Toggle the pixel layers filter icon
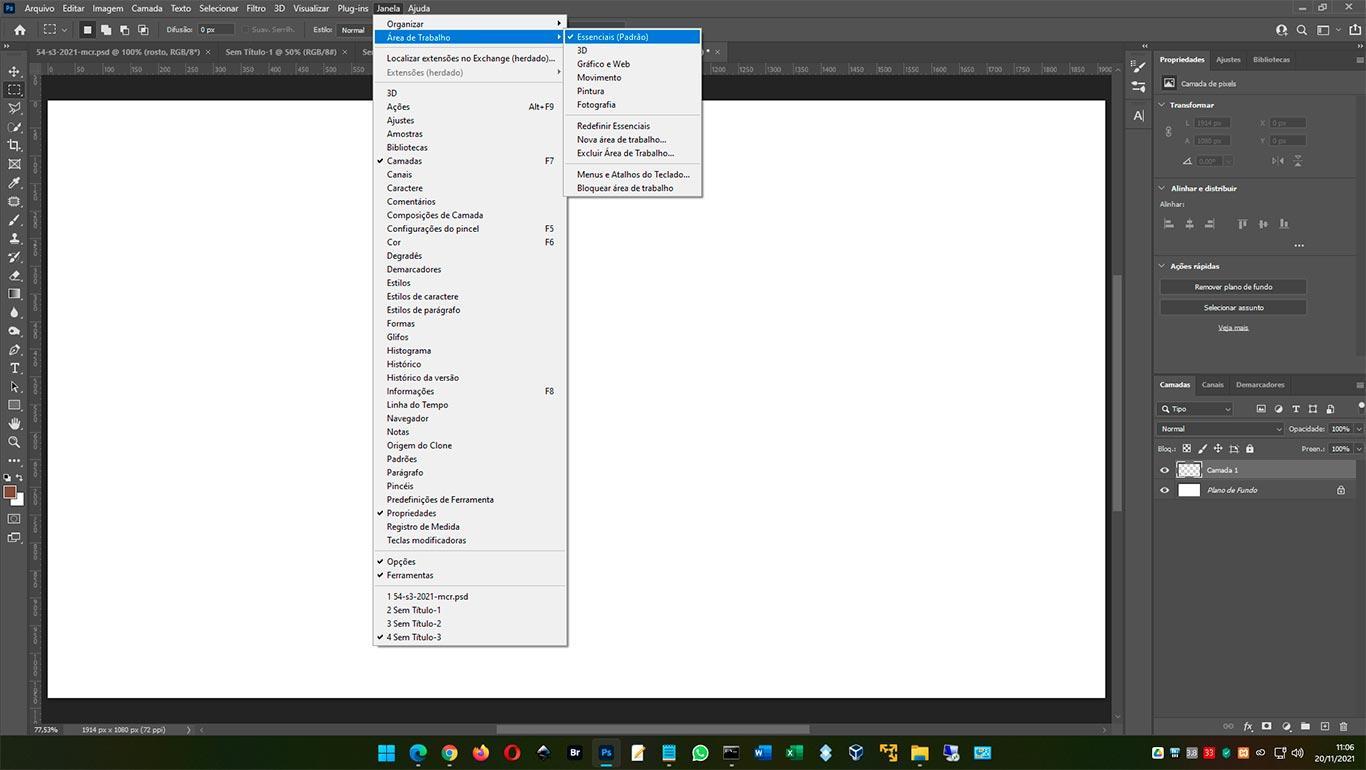The image size is (1366, 770). [x=1261, y=409]
